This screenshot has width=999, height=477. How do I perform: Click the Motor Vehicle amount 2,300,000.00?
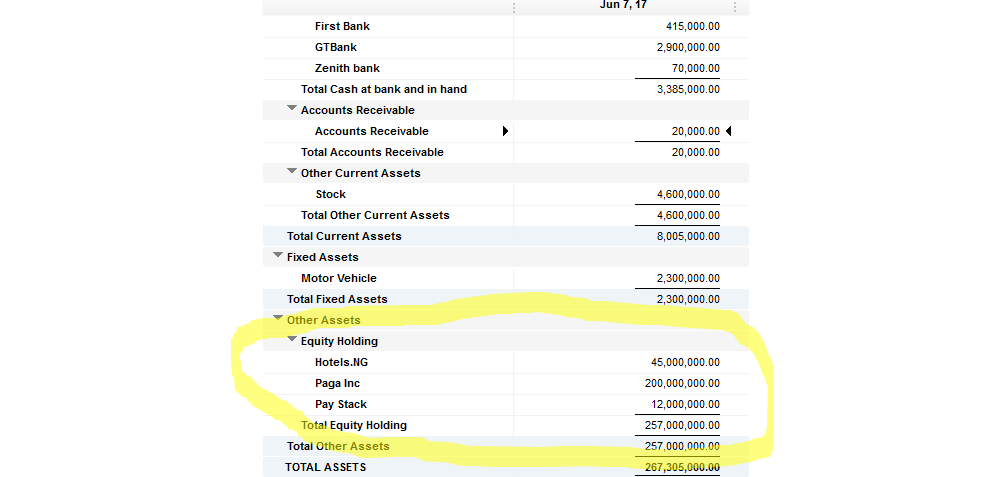689,278
